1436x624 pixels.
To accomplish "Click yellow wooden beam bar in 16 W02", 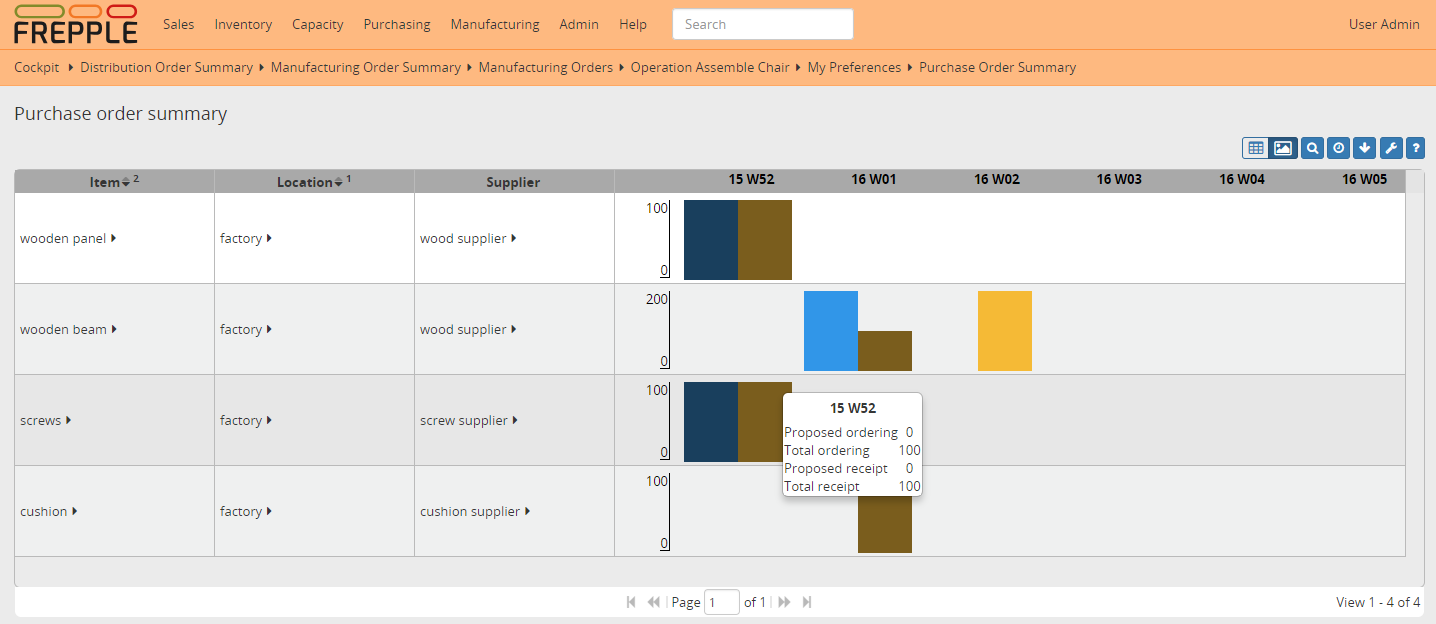I will coord(1004,331).
